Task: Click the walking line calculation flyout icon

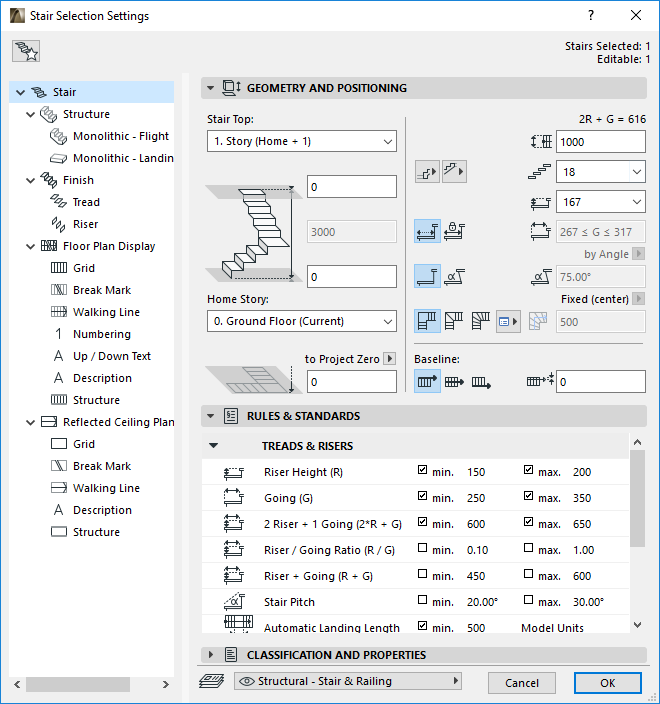Action: (454, 172)
